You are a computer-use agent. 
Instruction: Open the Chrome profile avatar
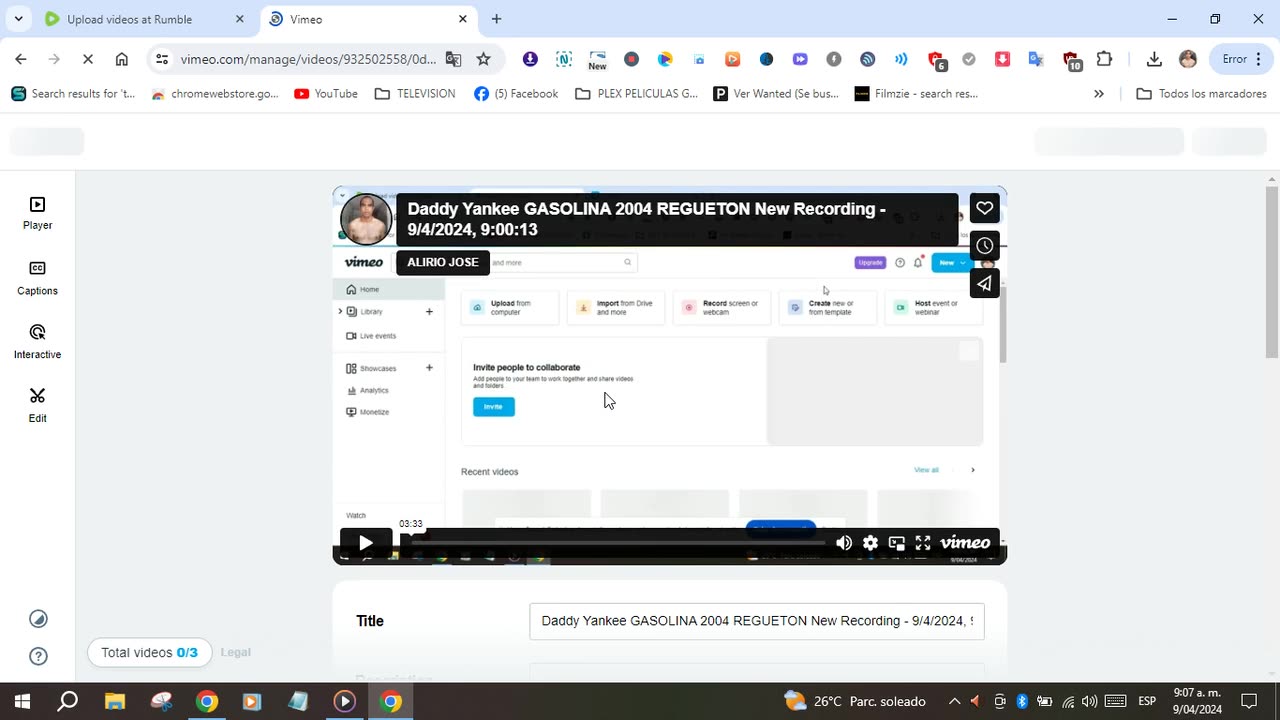coord(1188,59)
